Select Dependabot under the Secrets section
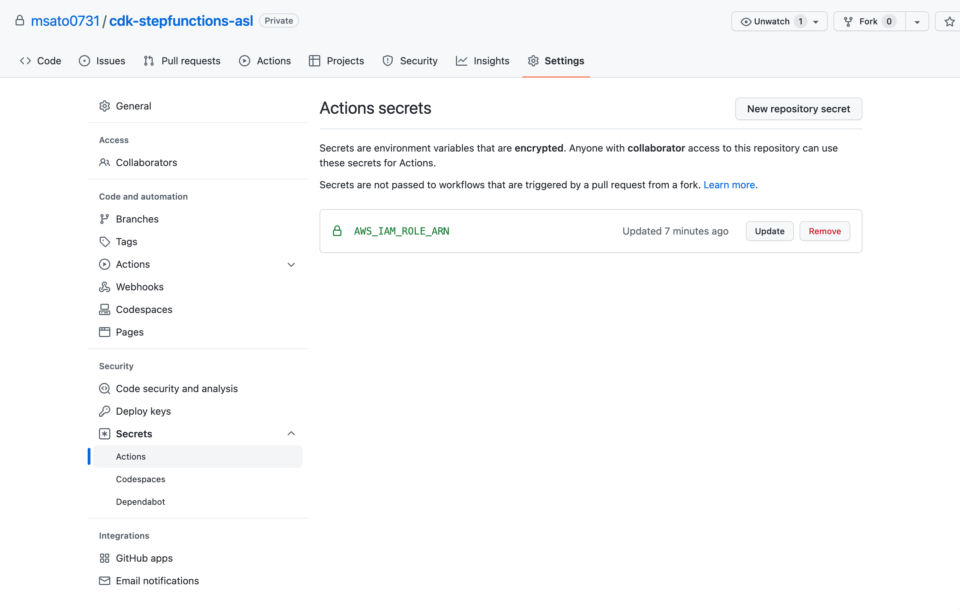This screenshot has height=609, width=960. (x=140, y=501)
